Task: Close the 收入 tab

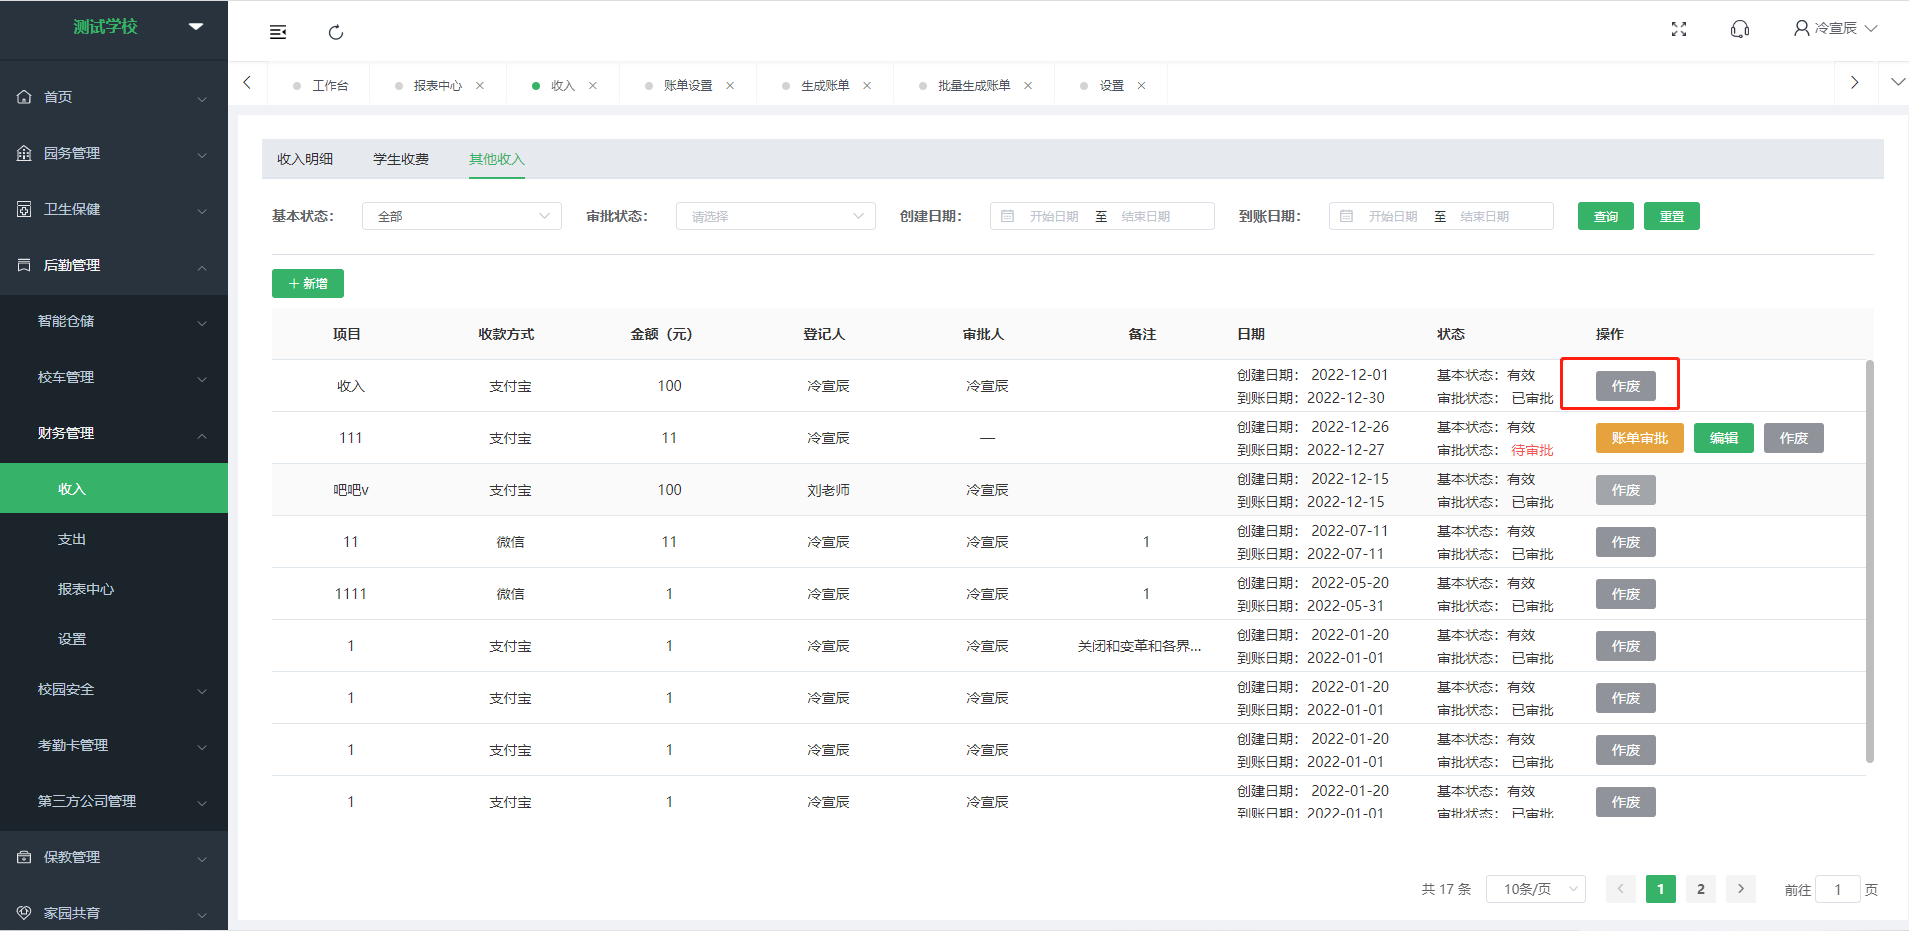Action: click(x=593, y=86)
